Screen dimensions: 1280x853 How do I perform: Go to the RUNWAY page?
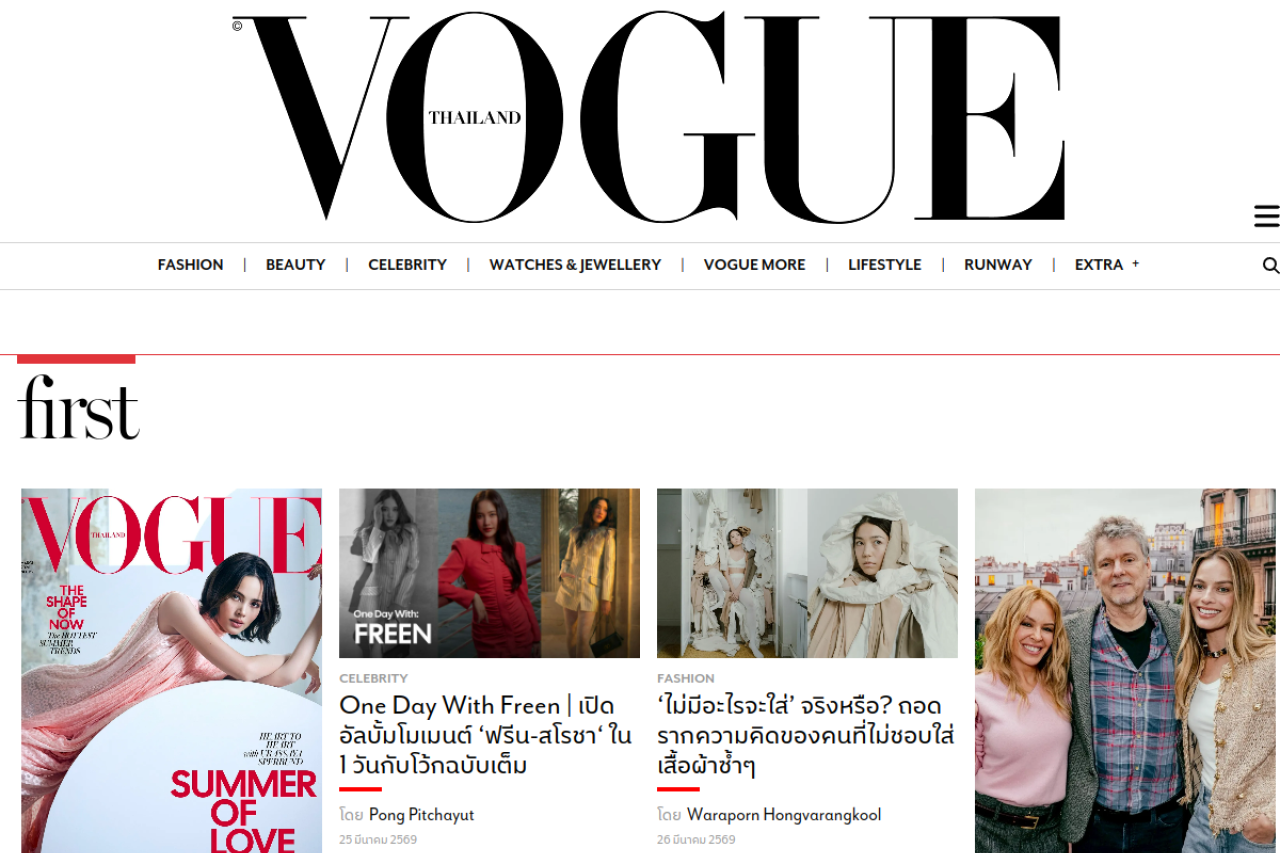pos(998,265)
